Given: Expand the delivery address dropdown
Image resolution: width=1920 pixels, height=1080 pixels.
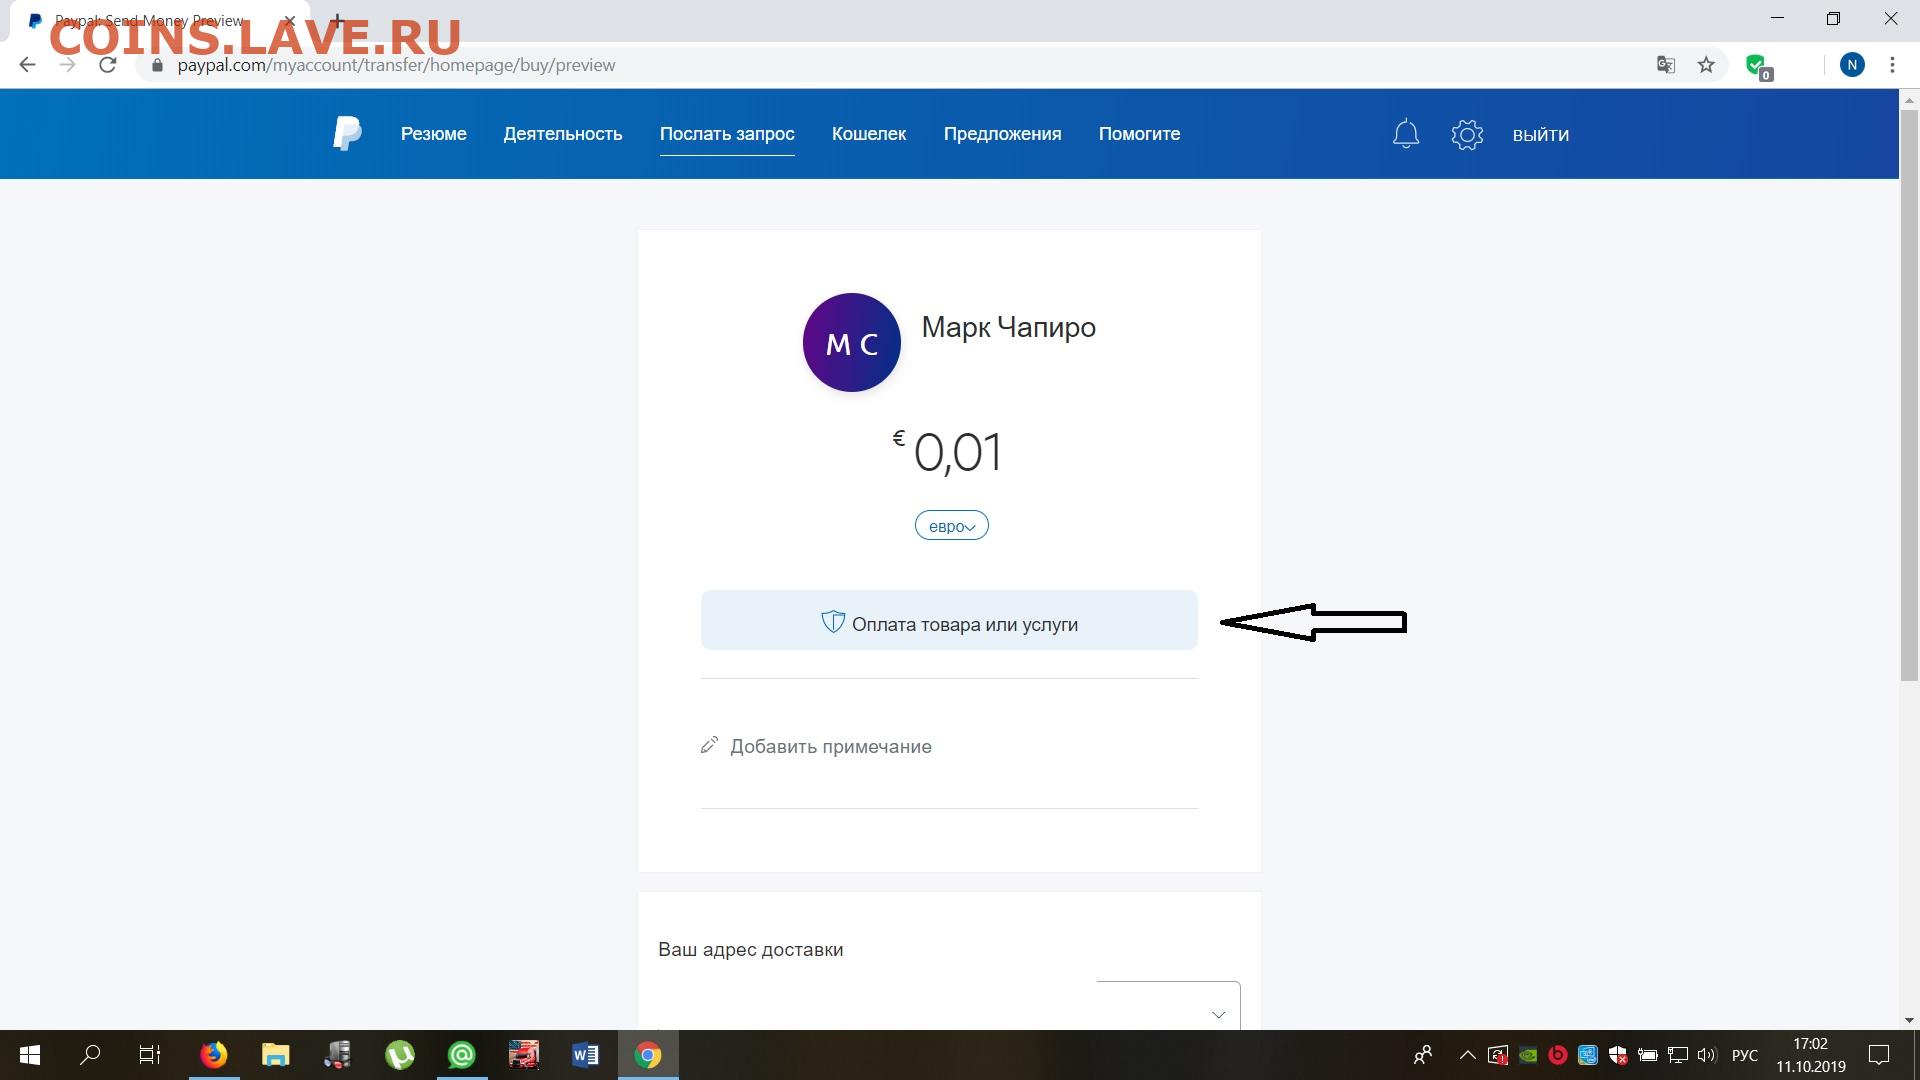Looking at the screenshot, I should point(1218,1014).
